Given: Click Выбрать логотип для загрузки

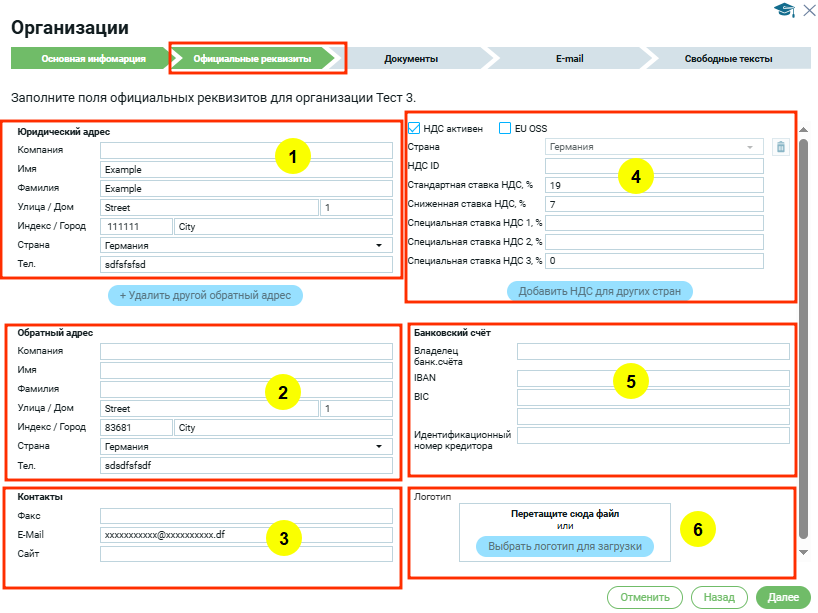Looking at the screenshot, I should click(564, 547).
